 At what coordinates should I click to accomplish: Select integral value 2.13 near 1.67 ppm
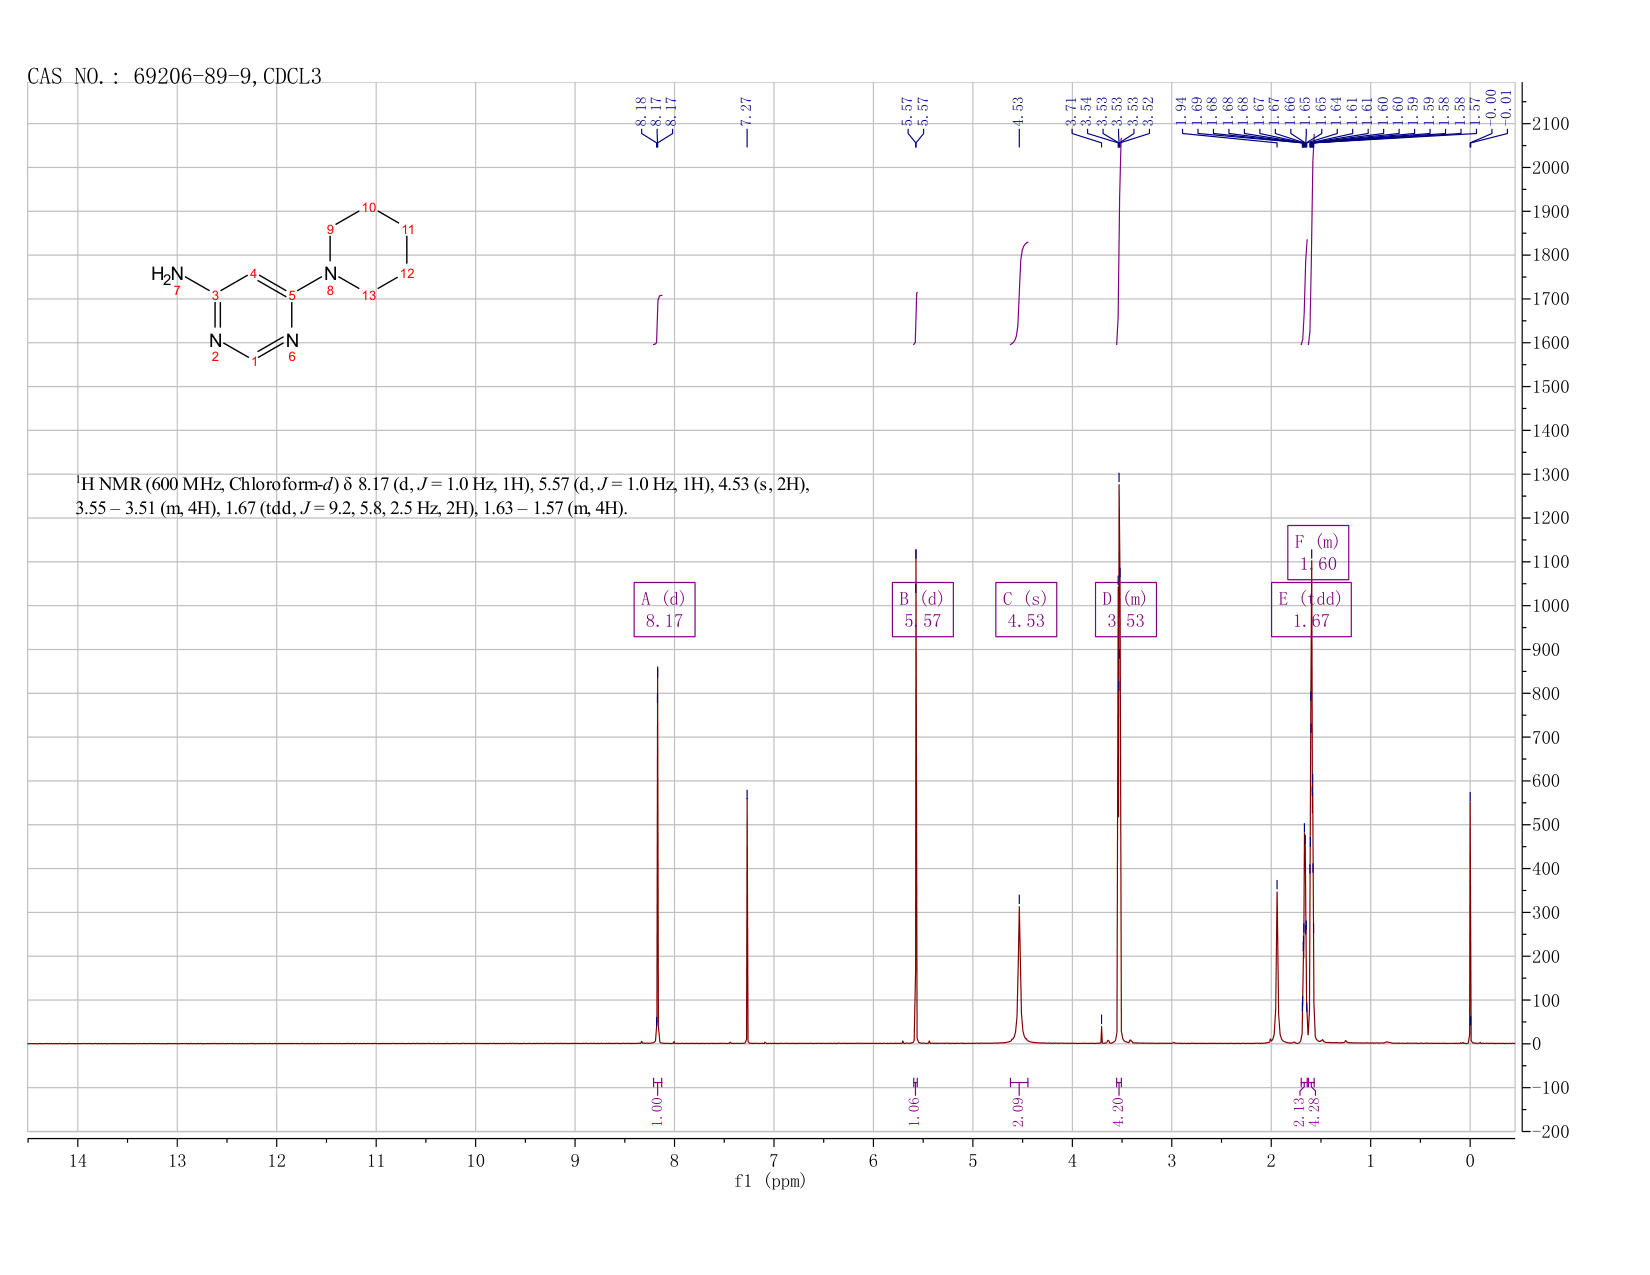point(1300,1111)
